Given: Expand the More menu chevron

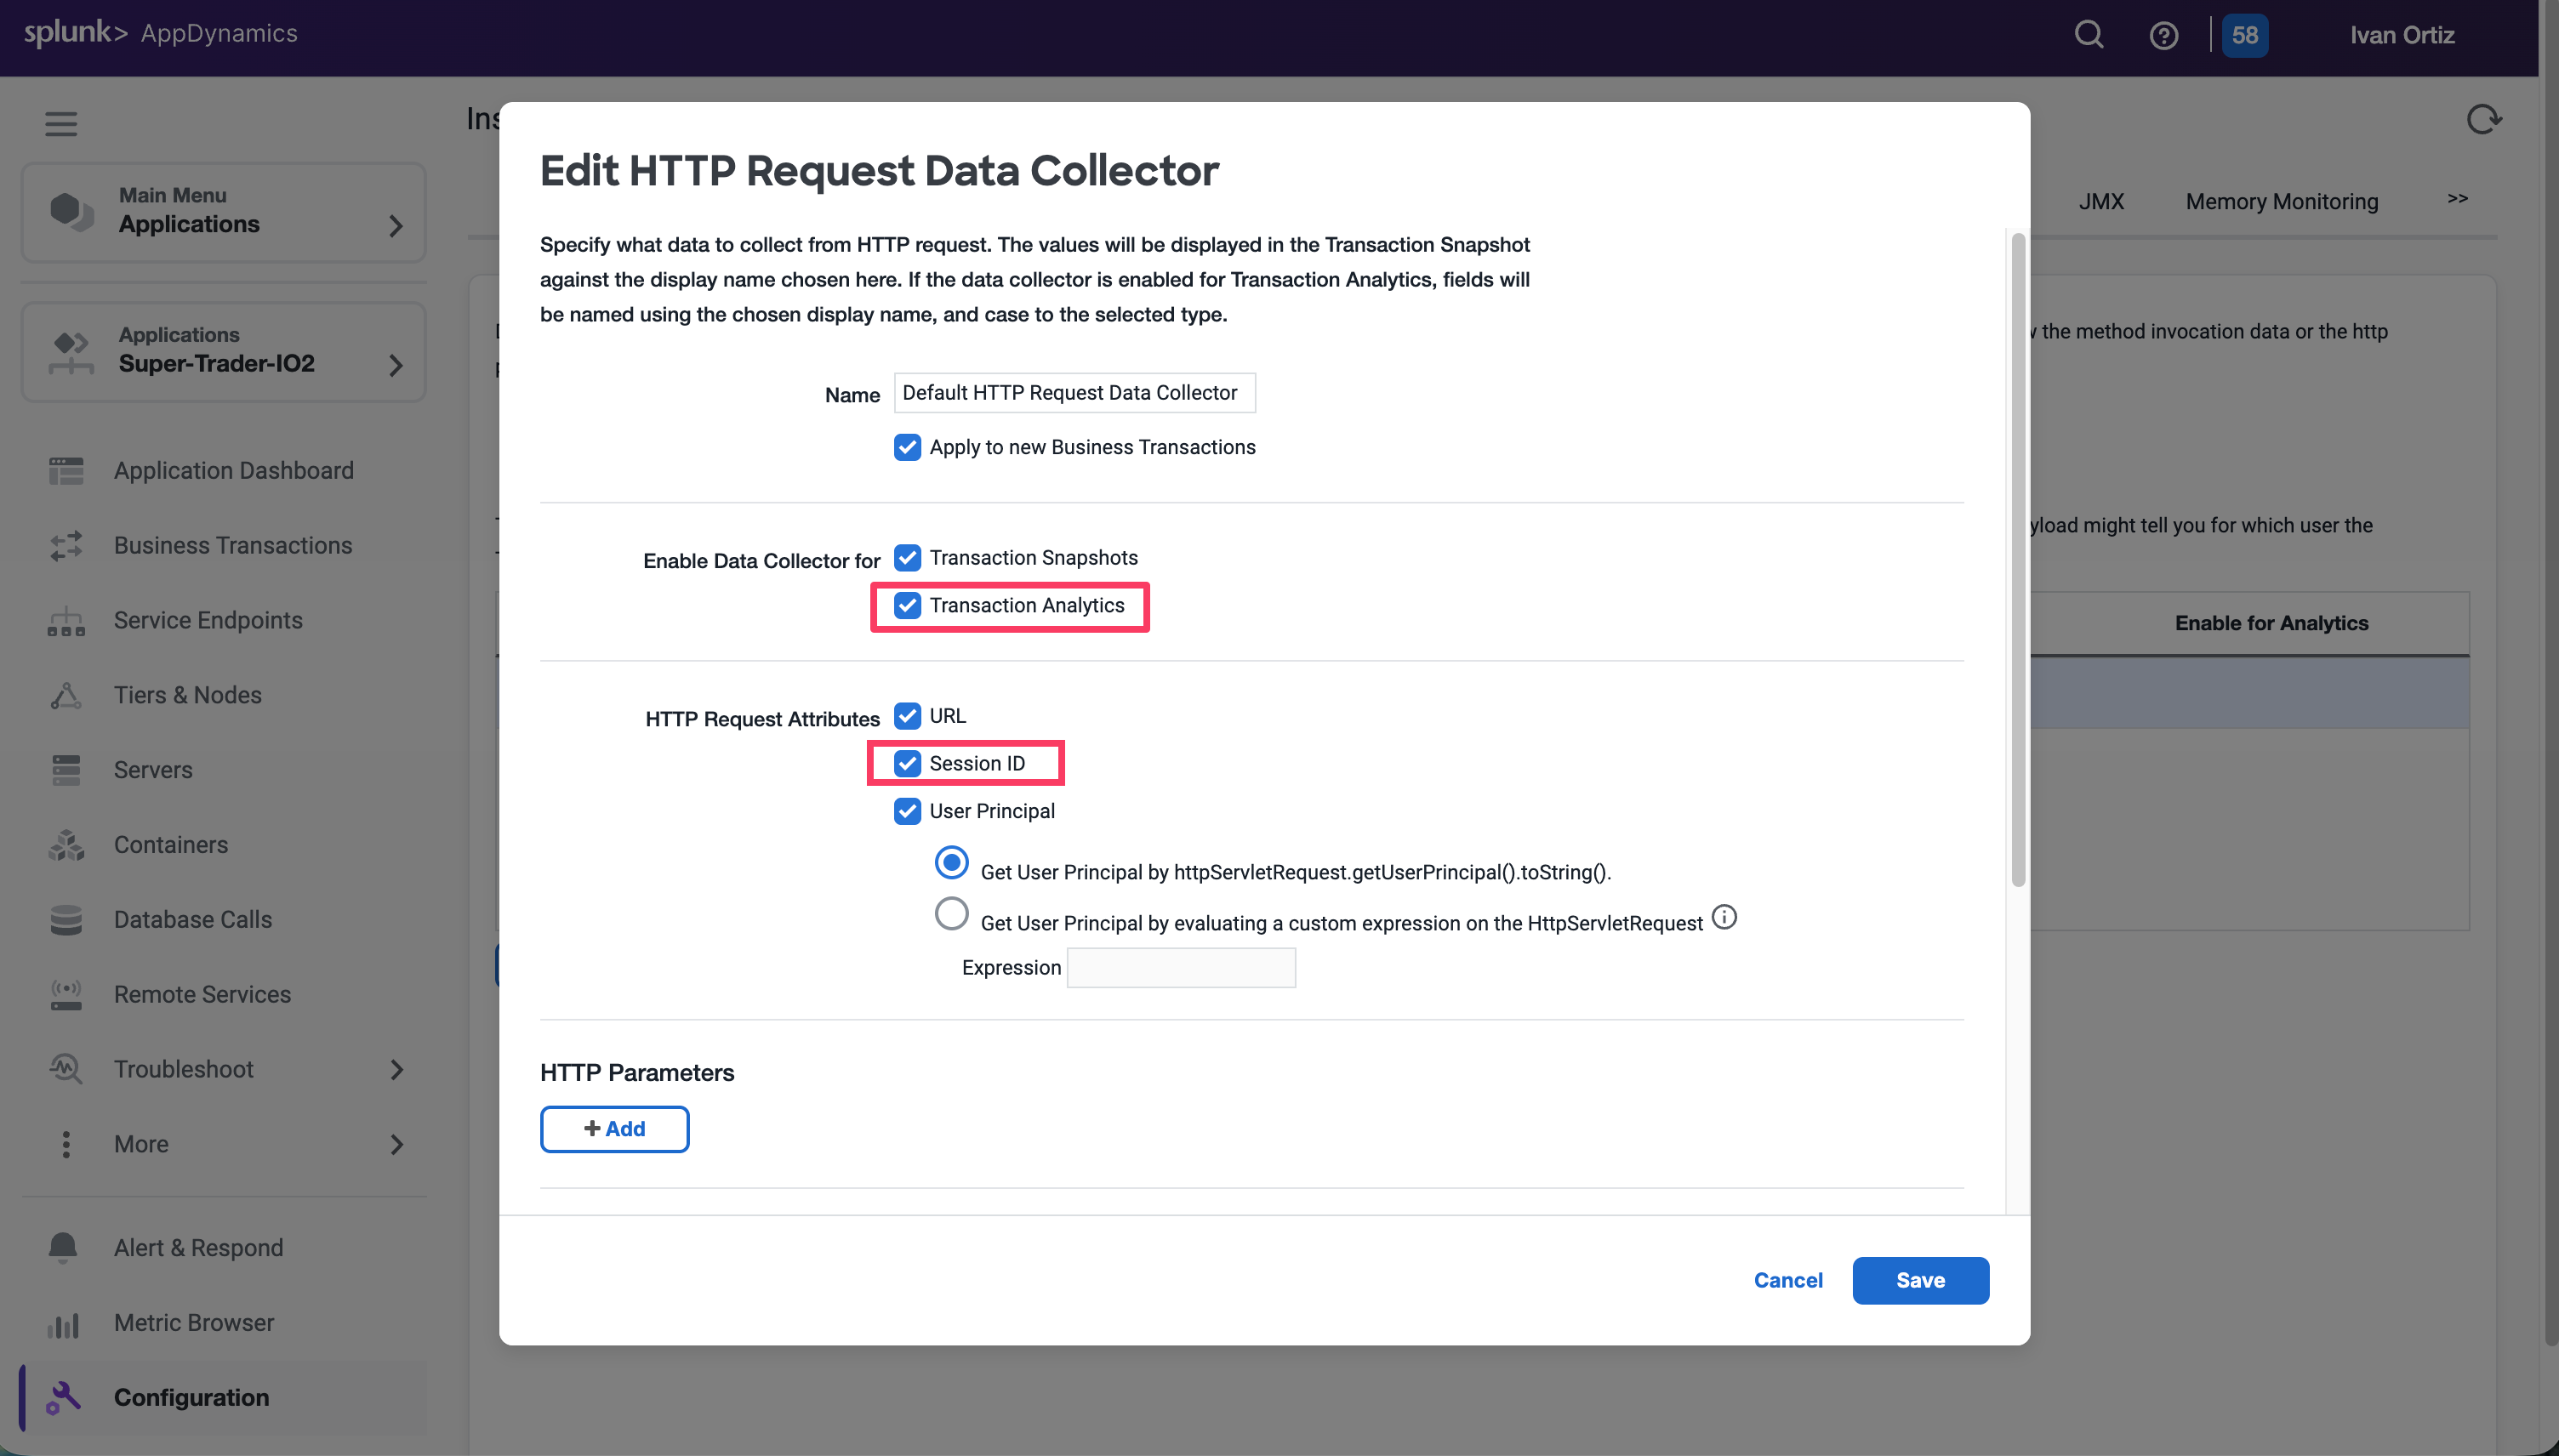Looking at the screenshot, I should pyautogui.click(x=396, y=1144).
